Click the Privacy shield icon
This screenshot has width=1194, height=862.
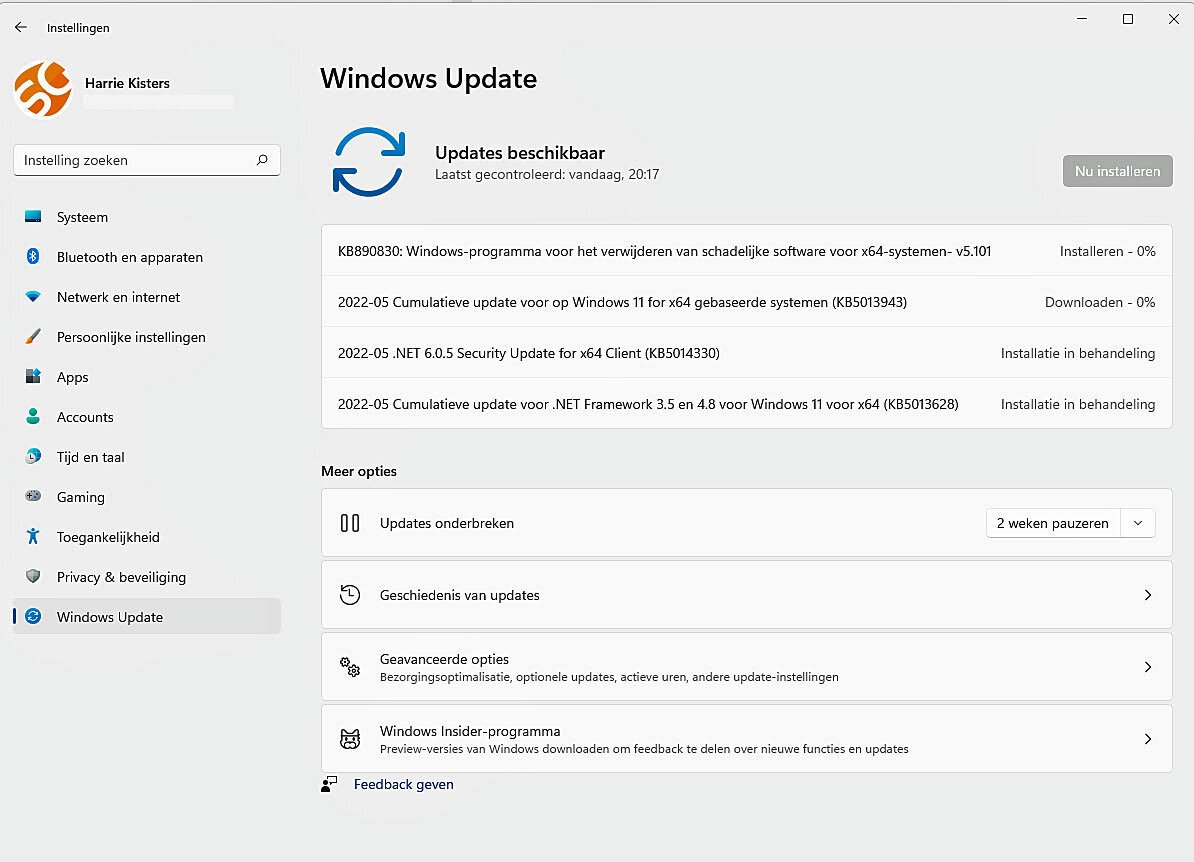[33, 576]
